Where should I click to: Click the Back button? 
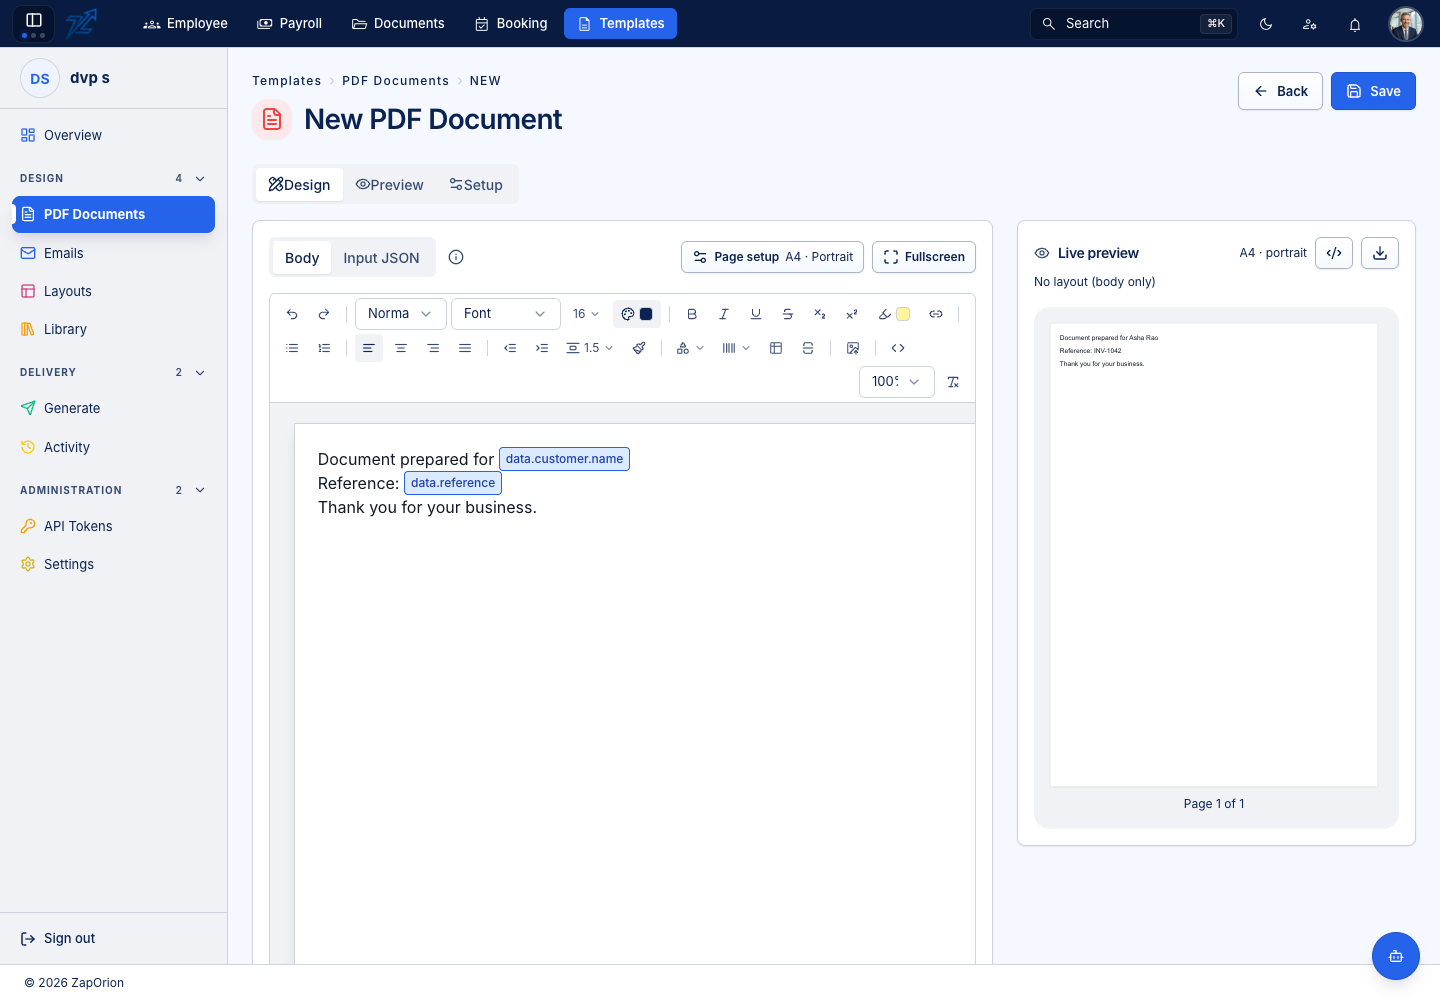(x=1280, y=91)
